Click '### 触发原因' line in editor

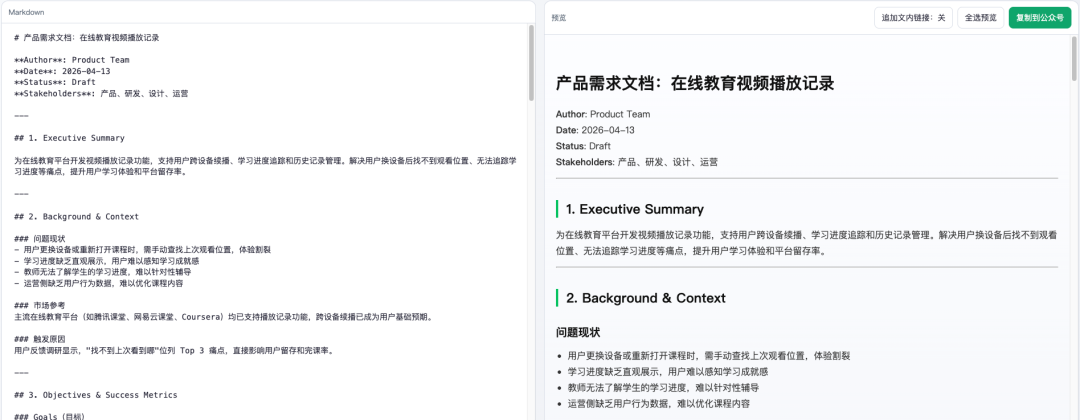tap(39, 339)
